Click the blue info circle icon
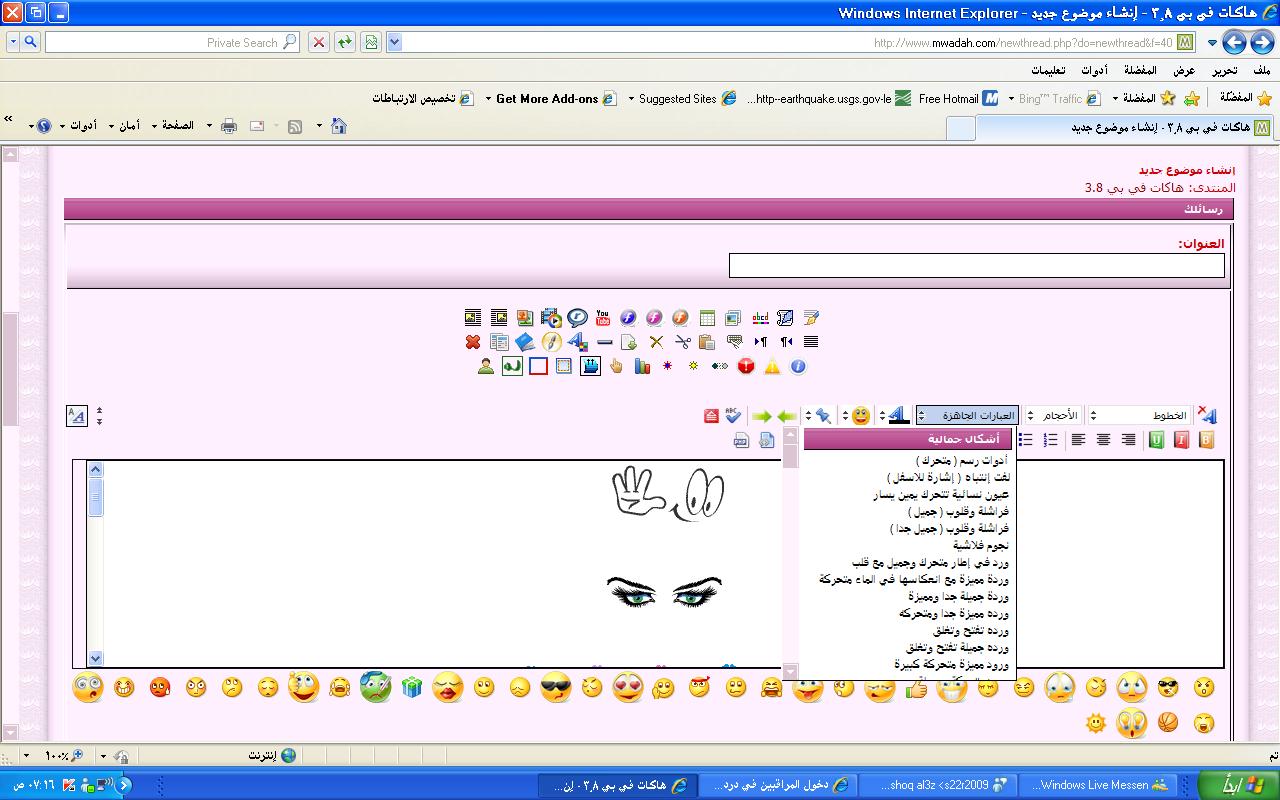1280x800 pixels. pyautogui.click(x=798, y=367)
